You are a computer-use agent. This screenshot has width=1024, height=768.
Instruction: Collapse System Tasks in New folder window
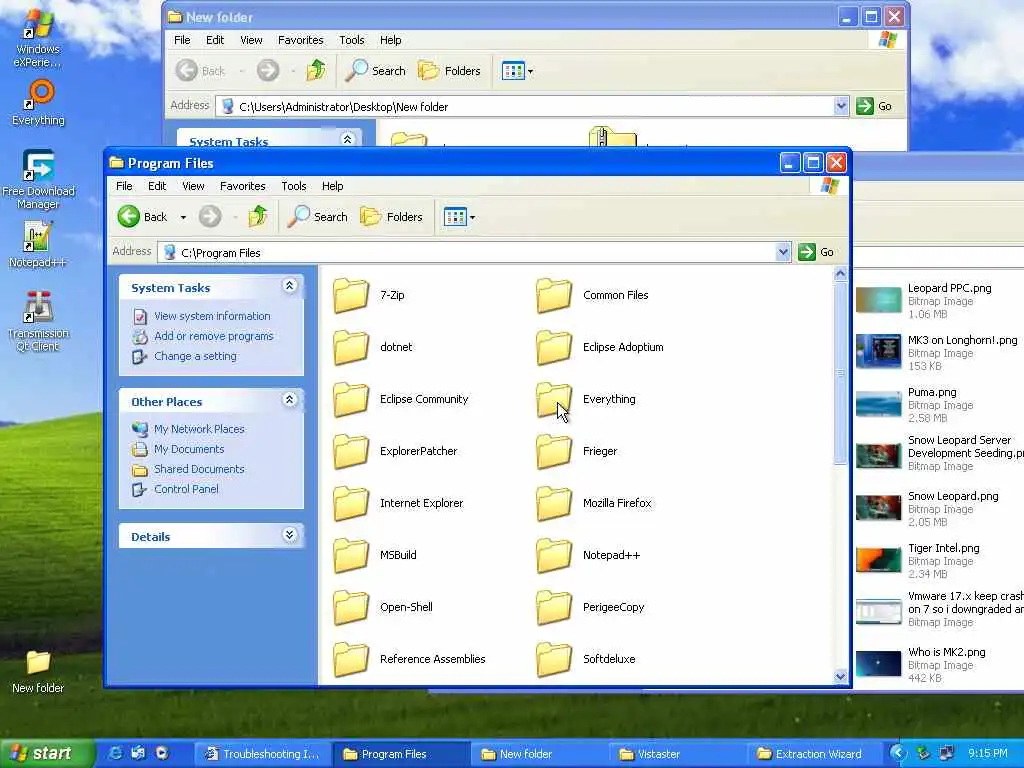pyautogui.click(x=347, y=139)
